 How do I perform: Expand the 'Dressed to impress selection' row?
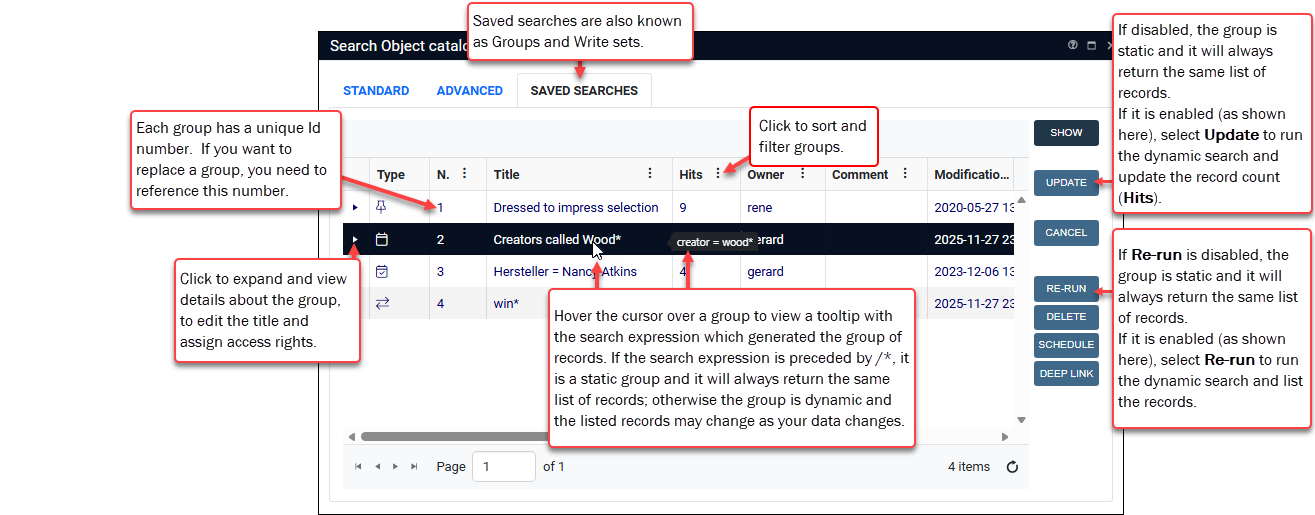coord(355,207)
